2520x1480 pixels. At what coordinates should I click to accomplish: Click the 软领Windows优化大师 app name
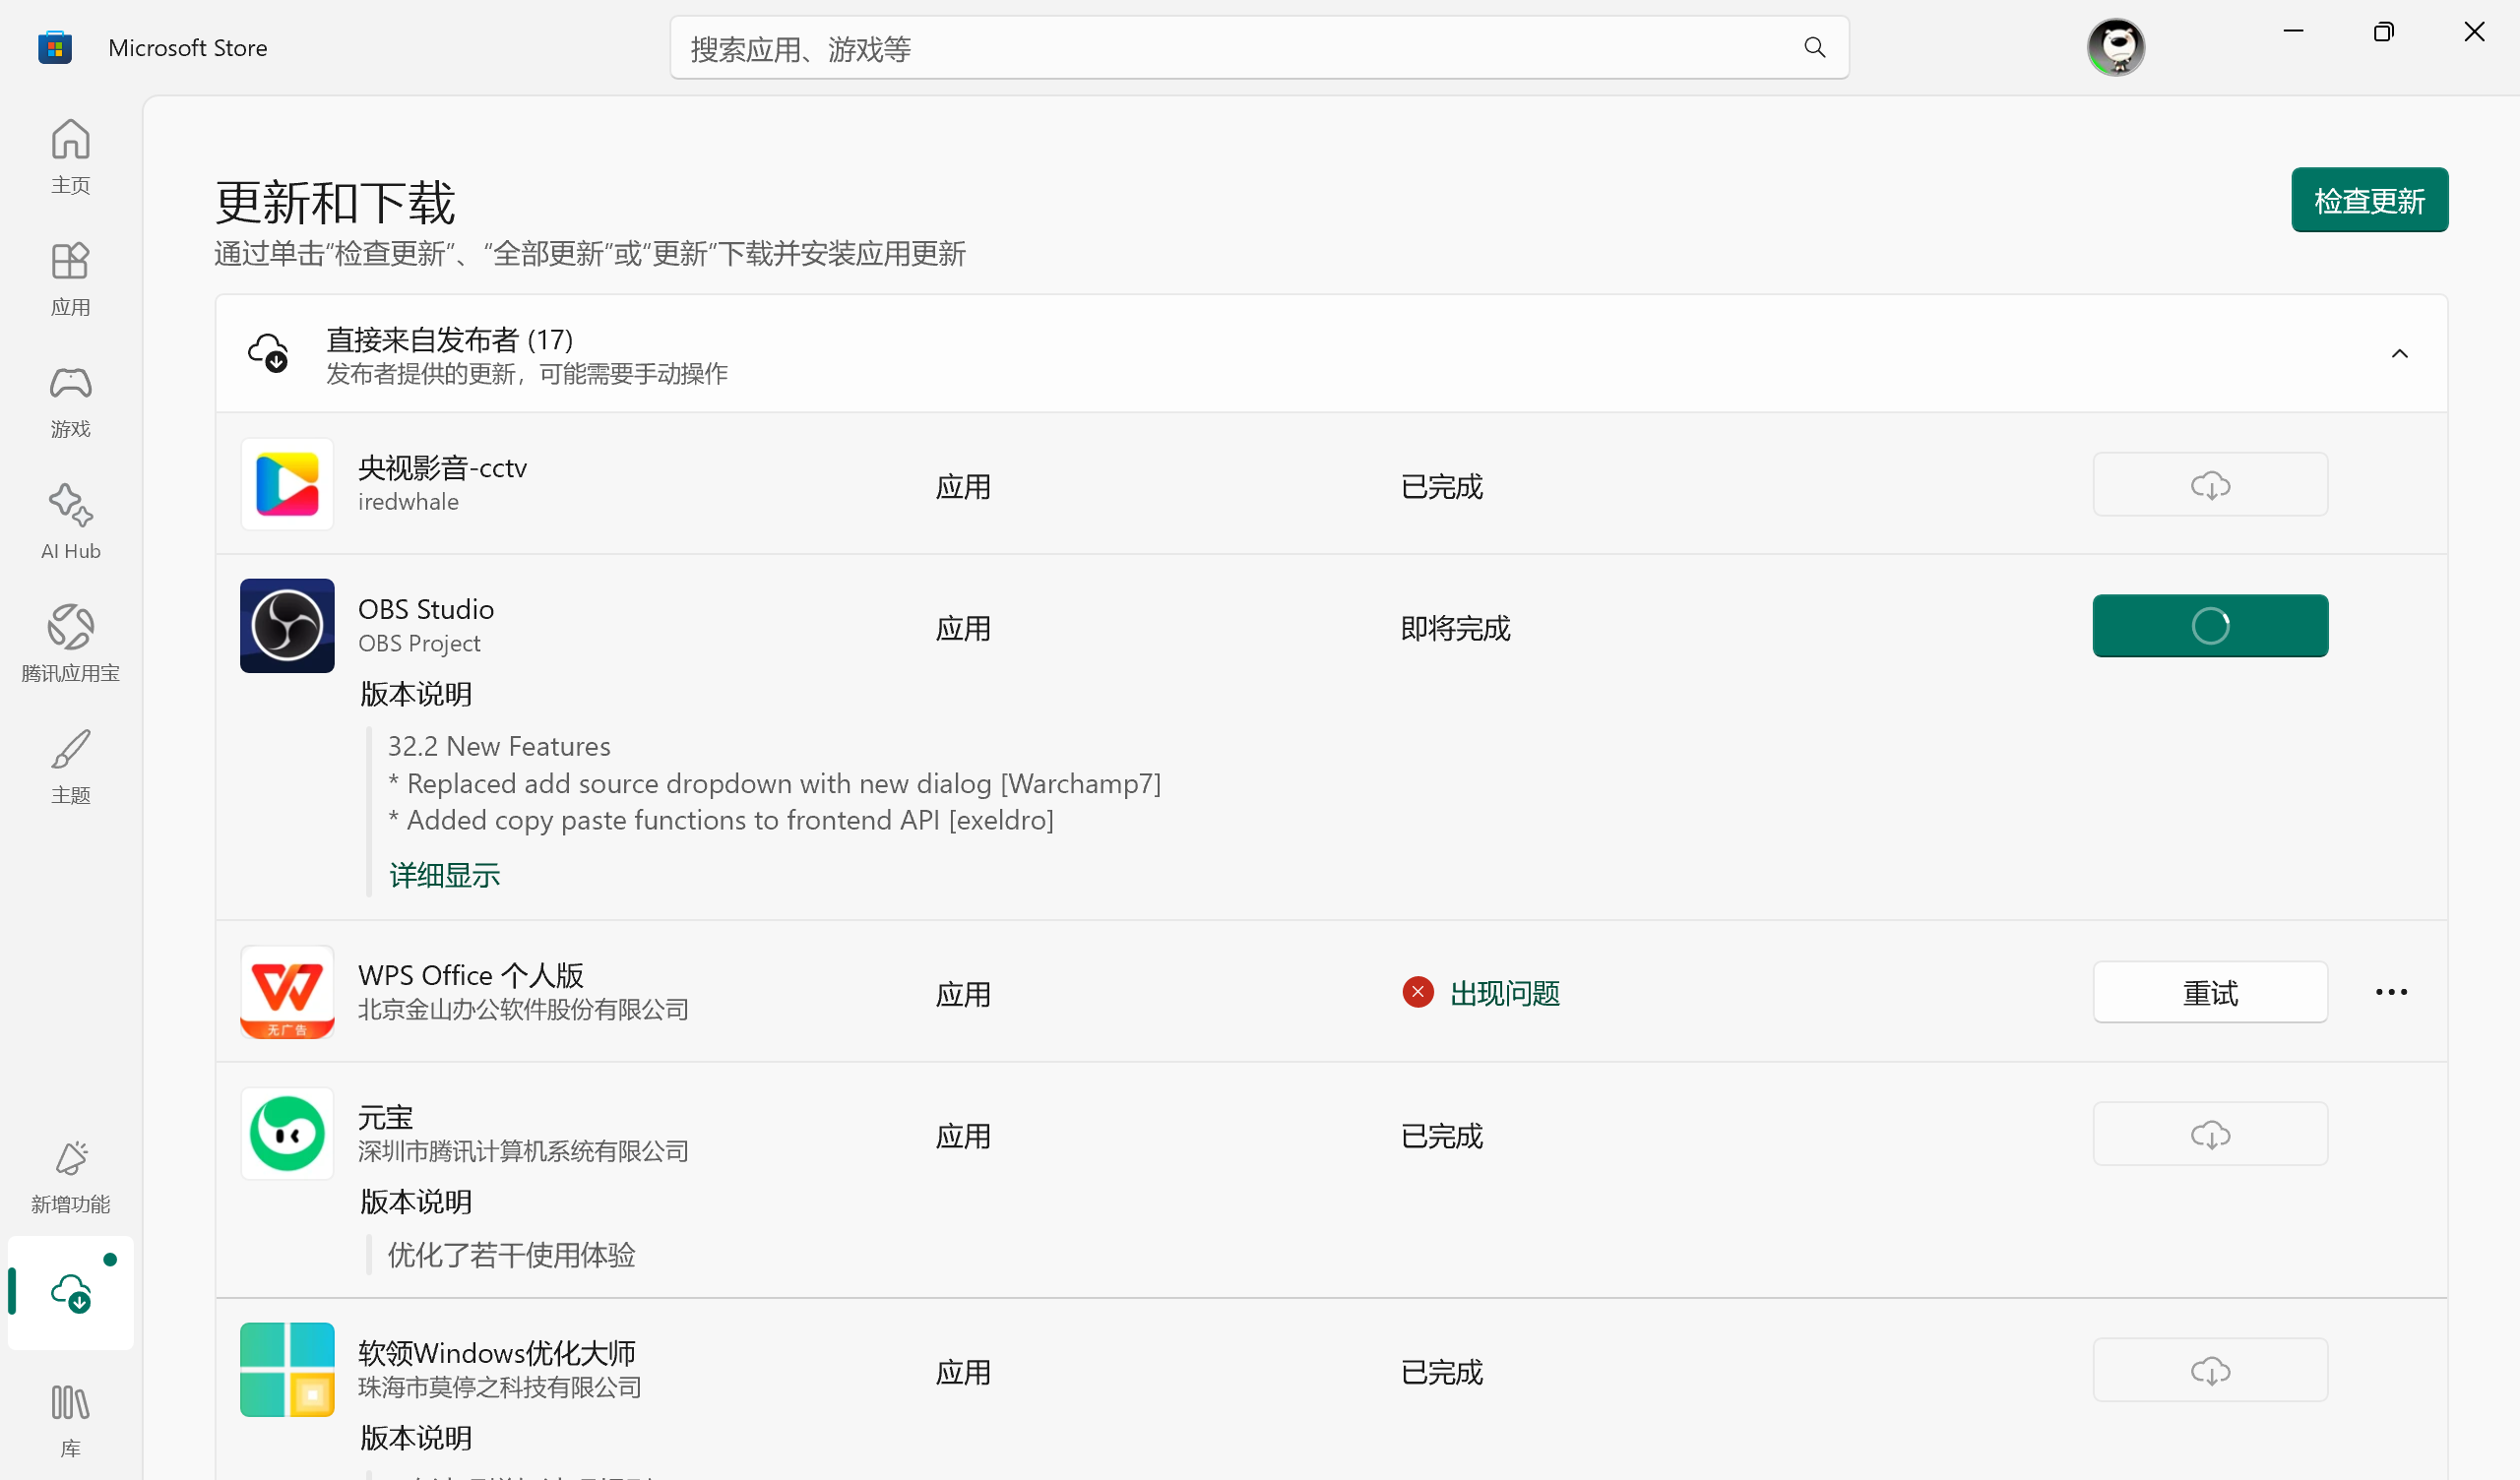497,1353
